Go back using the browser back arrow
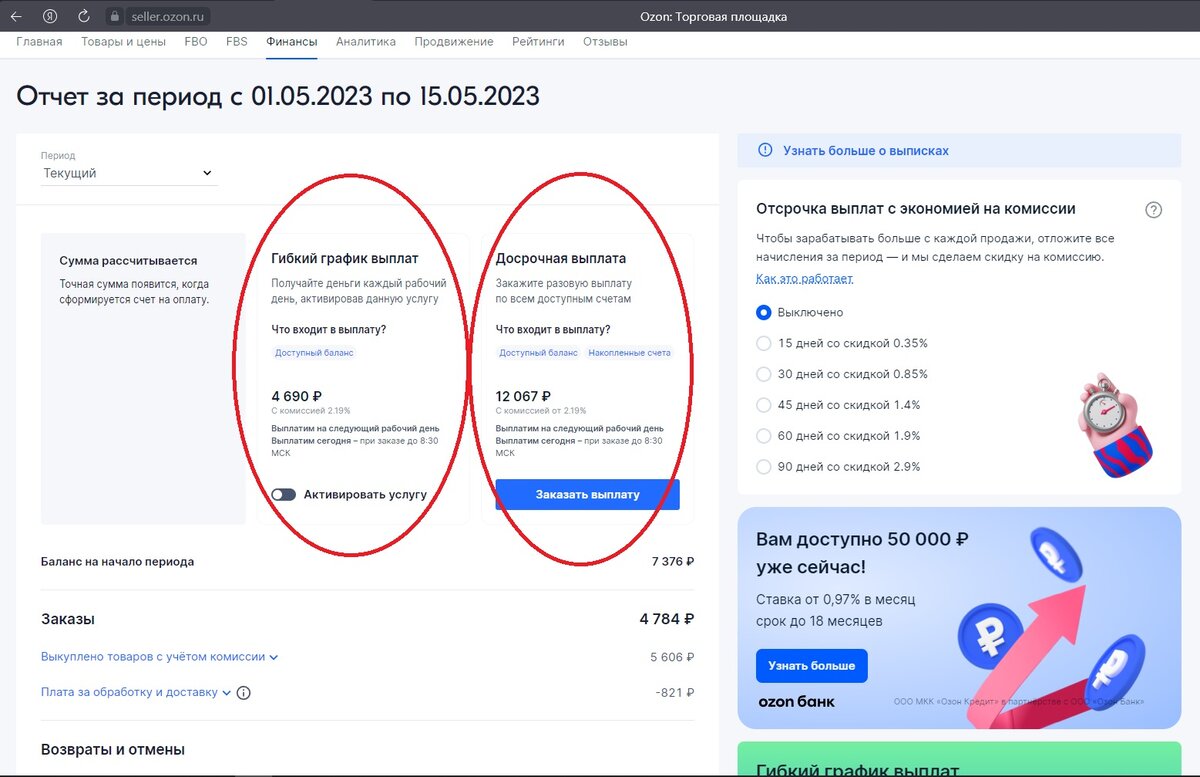Screen dimensions: 1200x777 [16, 16]
